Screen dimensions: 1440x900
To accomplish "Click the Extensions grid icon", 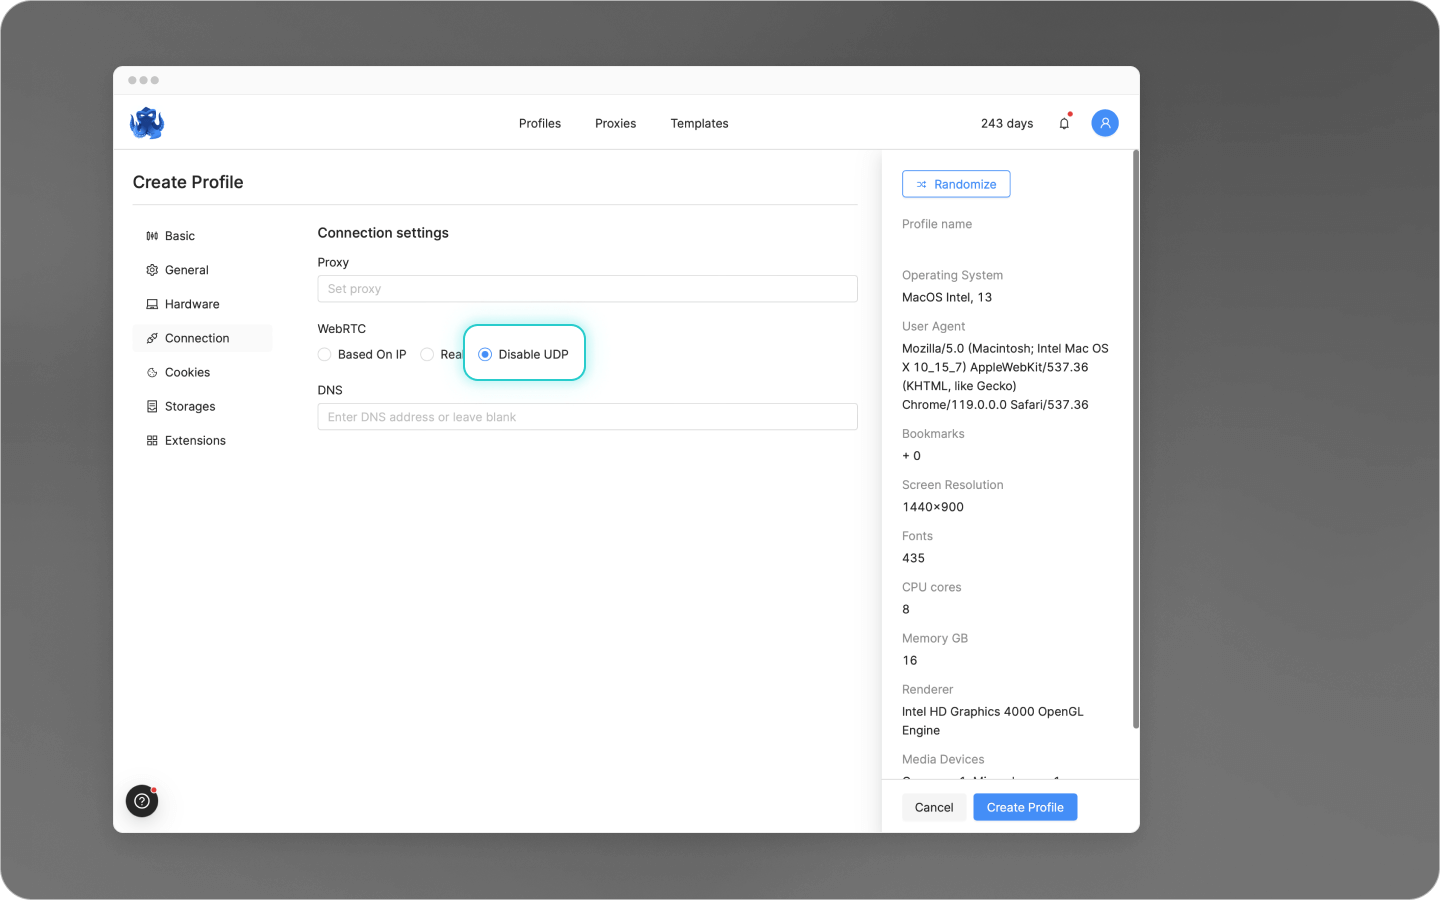I will (151, 440).
